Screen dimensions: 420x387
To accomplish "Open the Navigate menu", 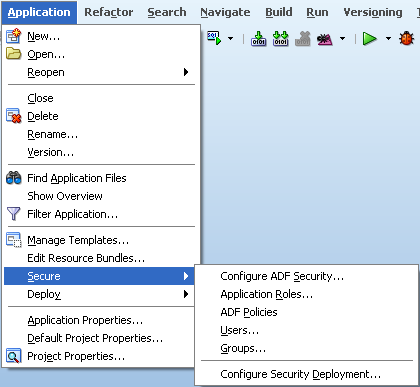I will pos(225,12).
